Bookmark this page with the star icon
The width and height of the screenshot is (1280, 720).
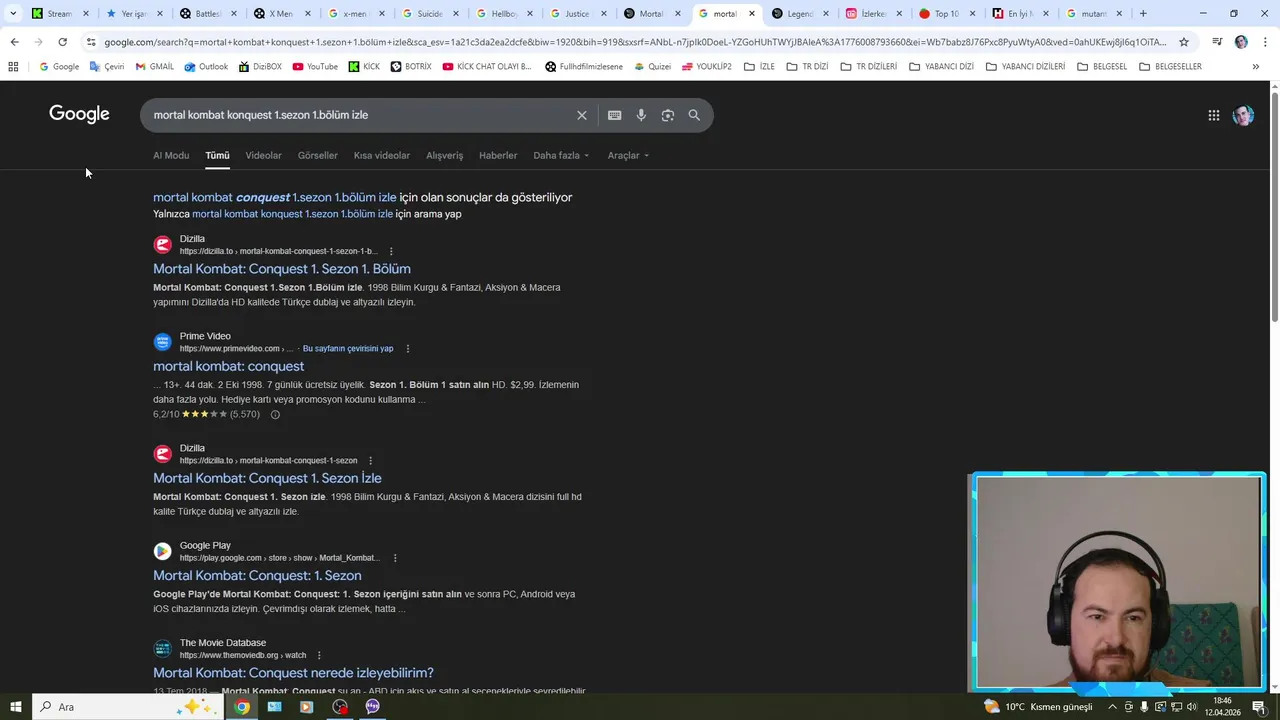click(x=1184, y=42)
